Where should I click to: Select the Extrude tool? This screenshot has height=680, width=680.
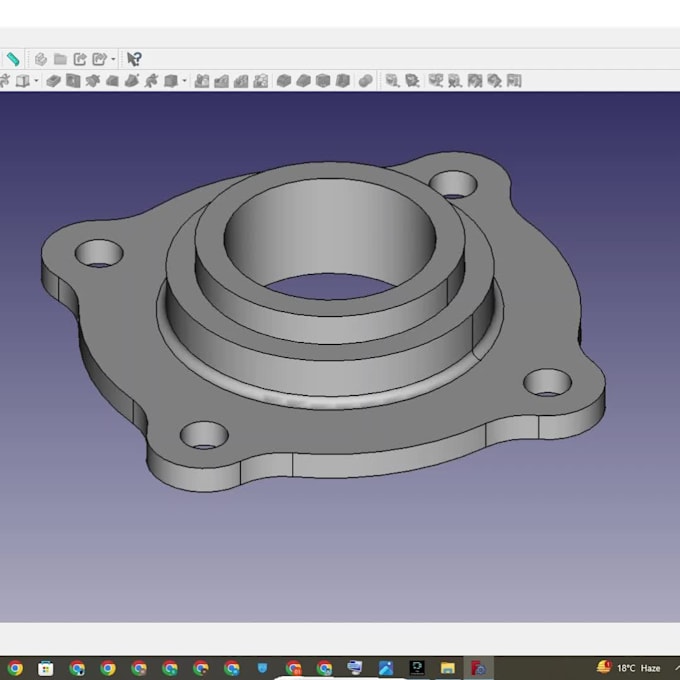point(53,81)
